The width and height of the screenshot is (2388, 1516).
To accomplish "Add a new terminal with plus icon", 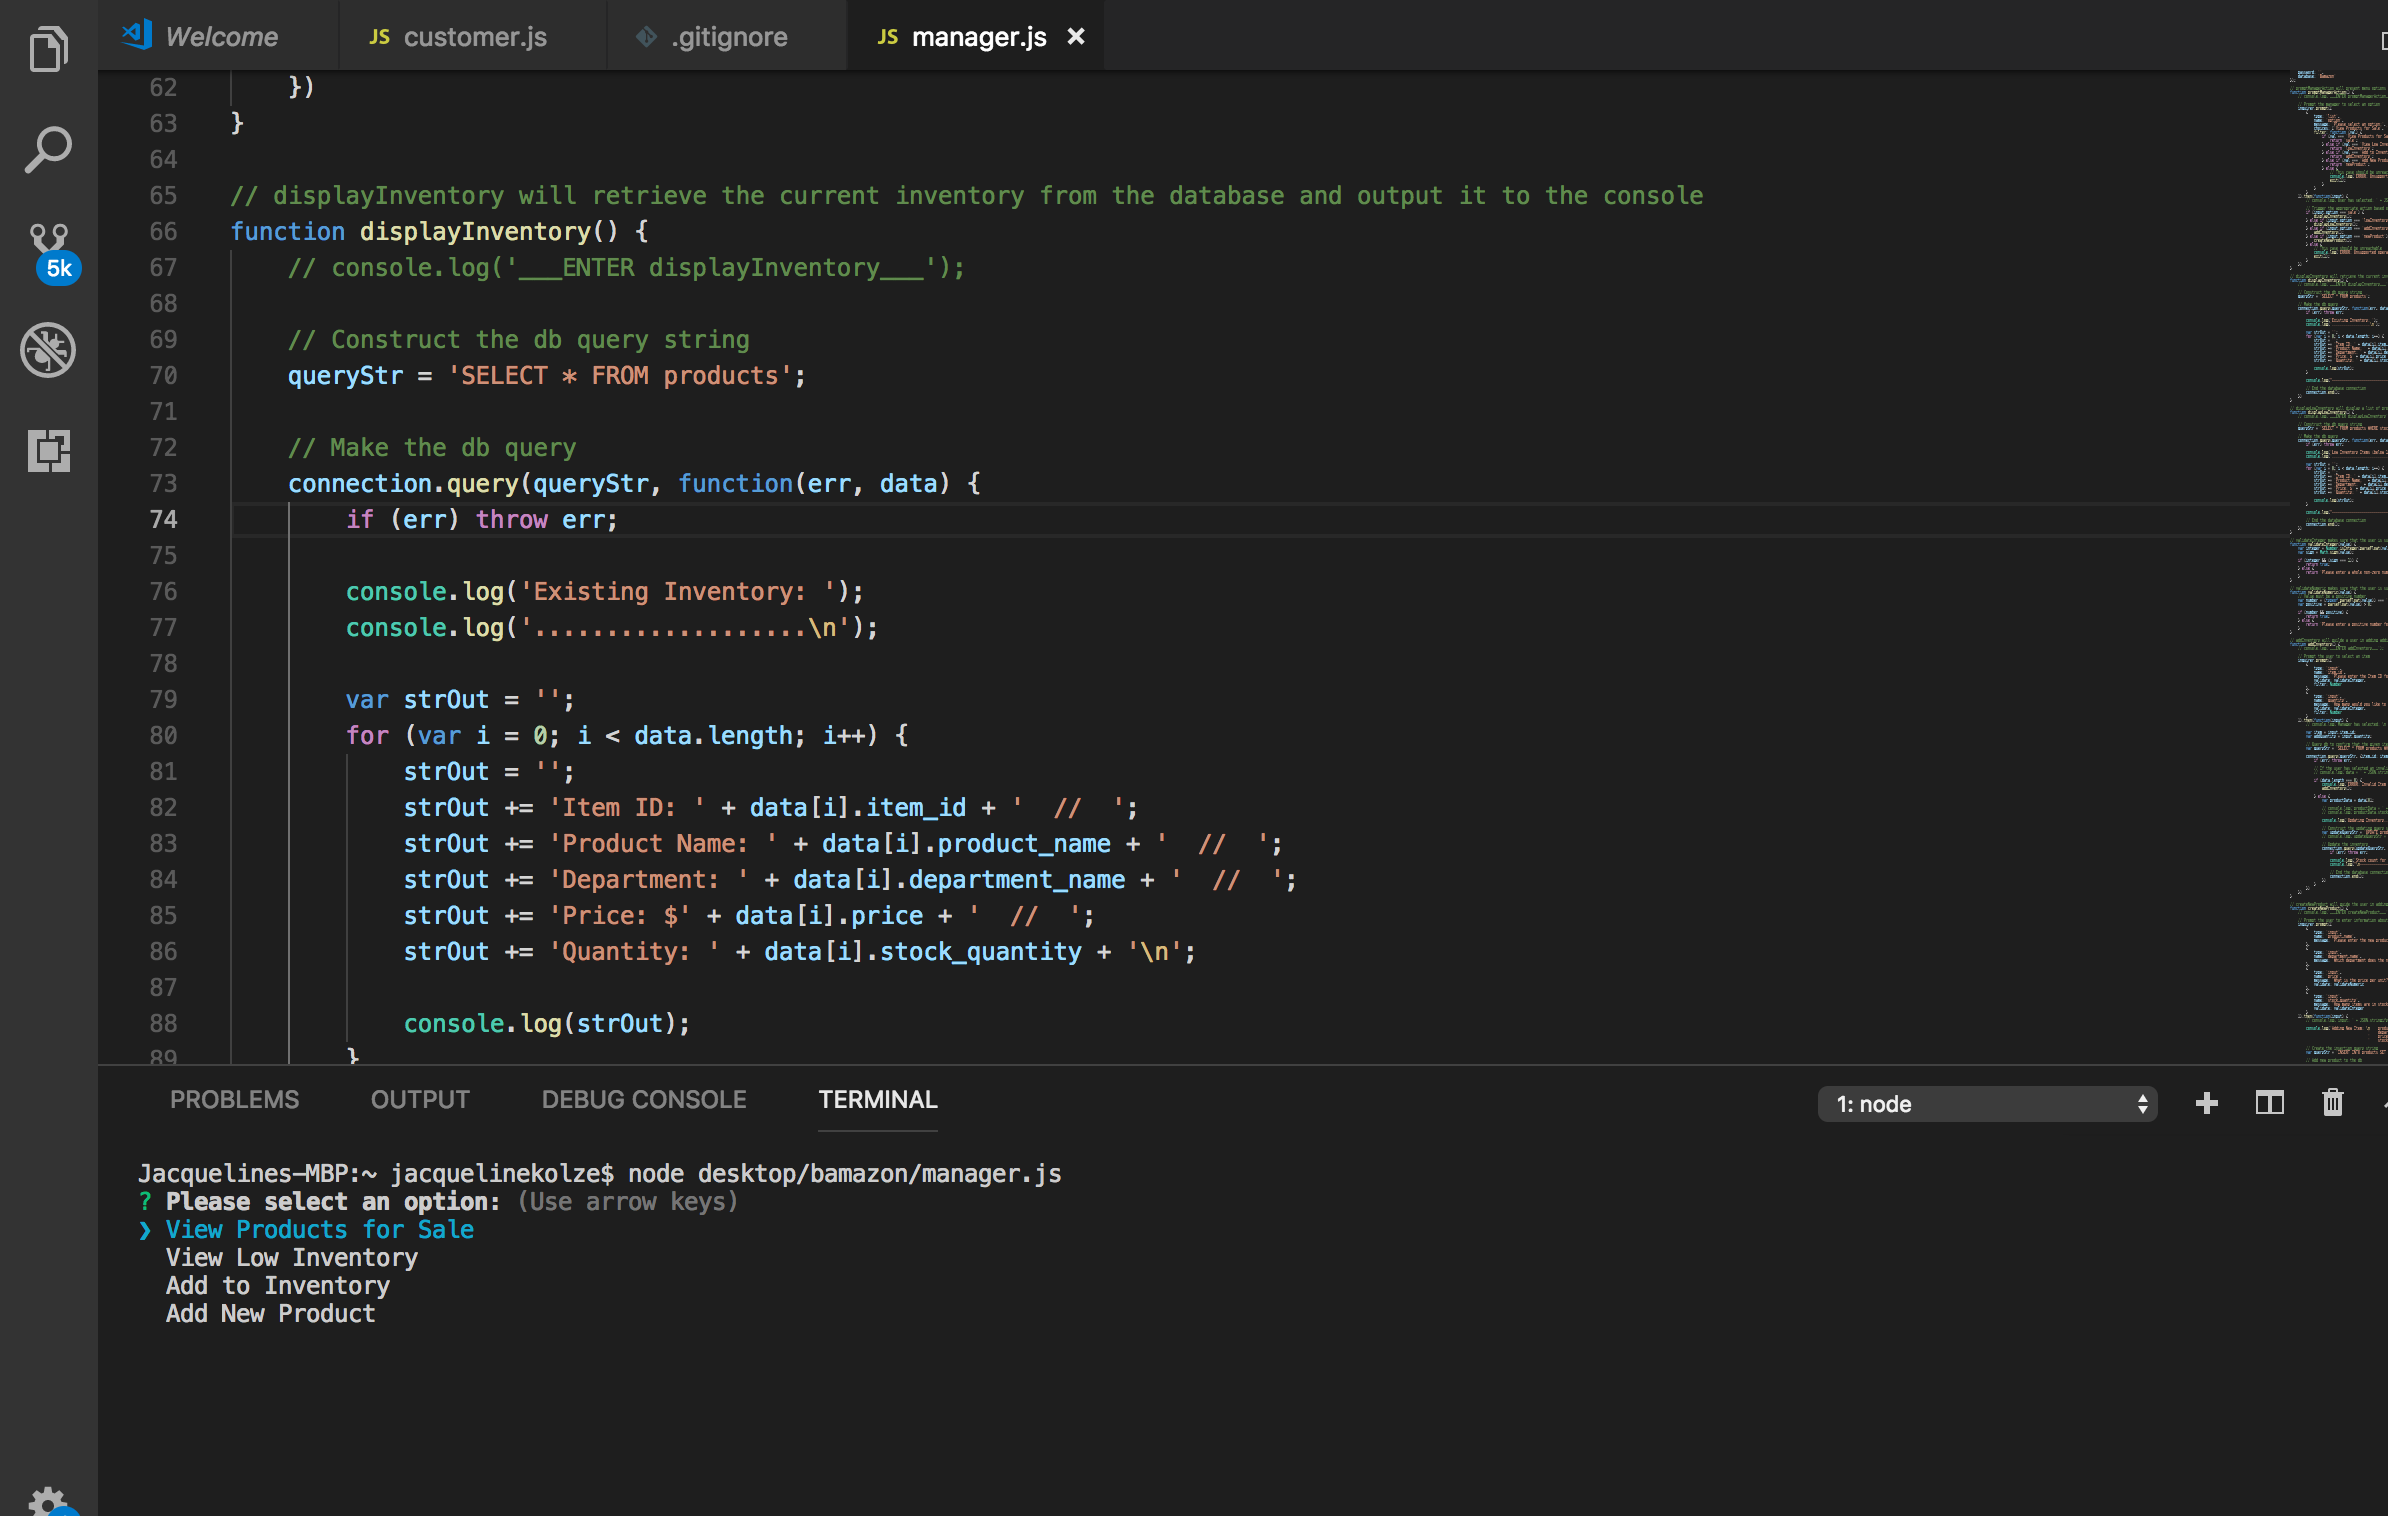I will click(x=2206, y=1103).
